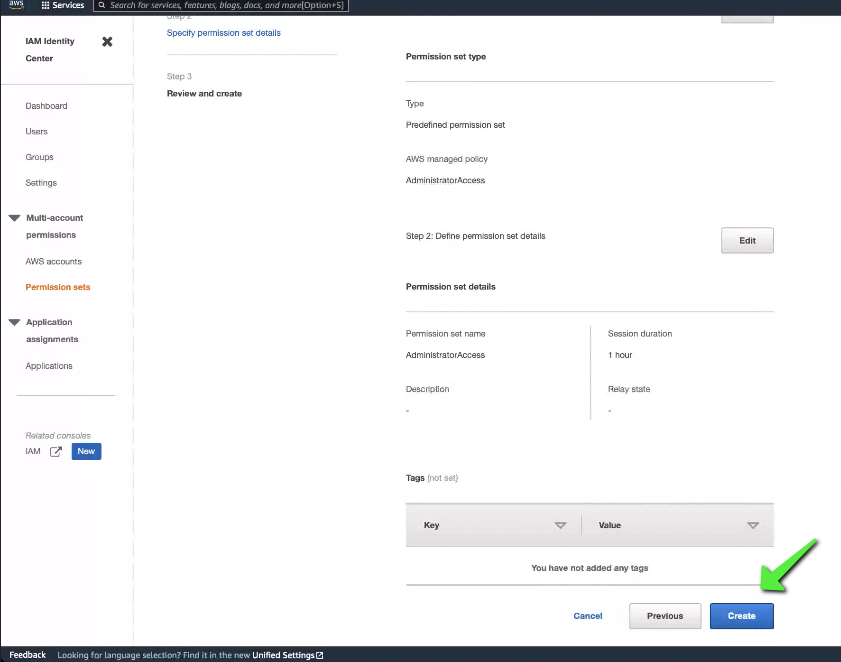Open Unified Settings external link
Viewport: 841px width, 662px height.
pos(288,655)
